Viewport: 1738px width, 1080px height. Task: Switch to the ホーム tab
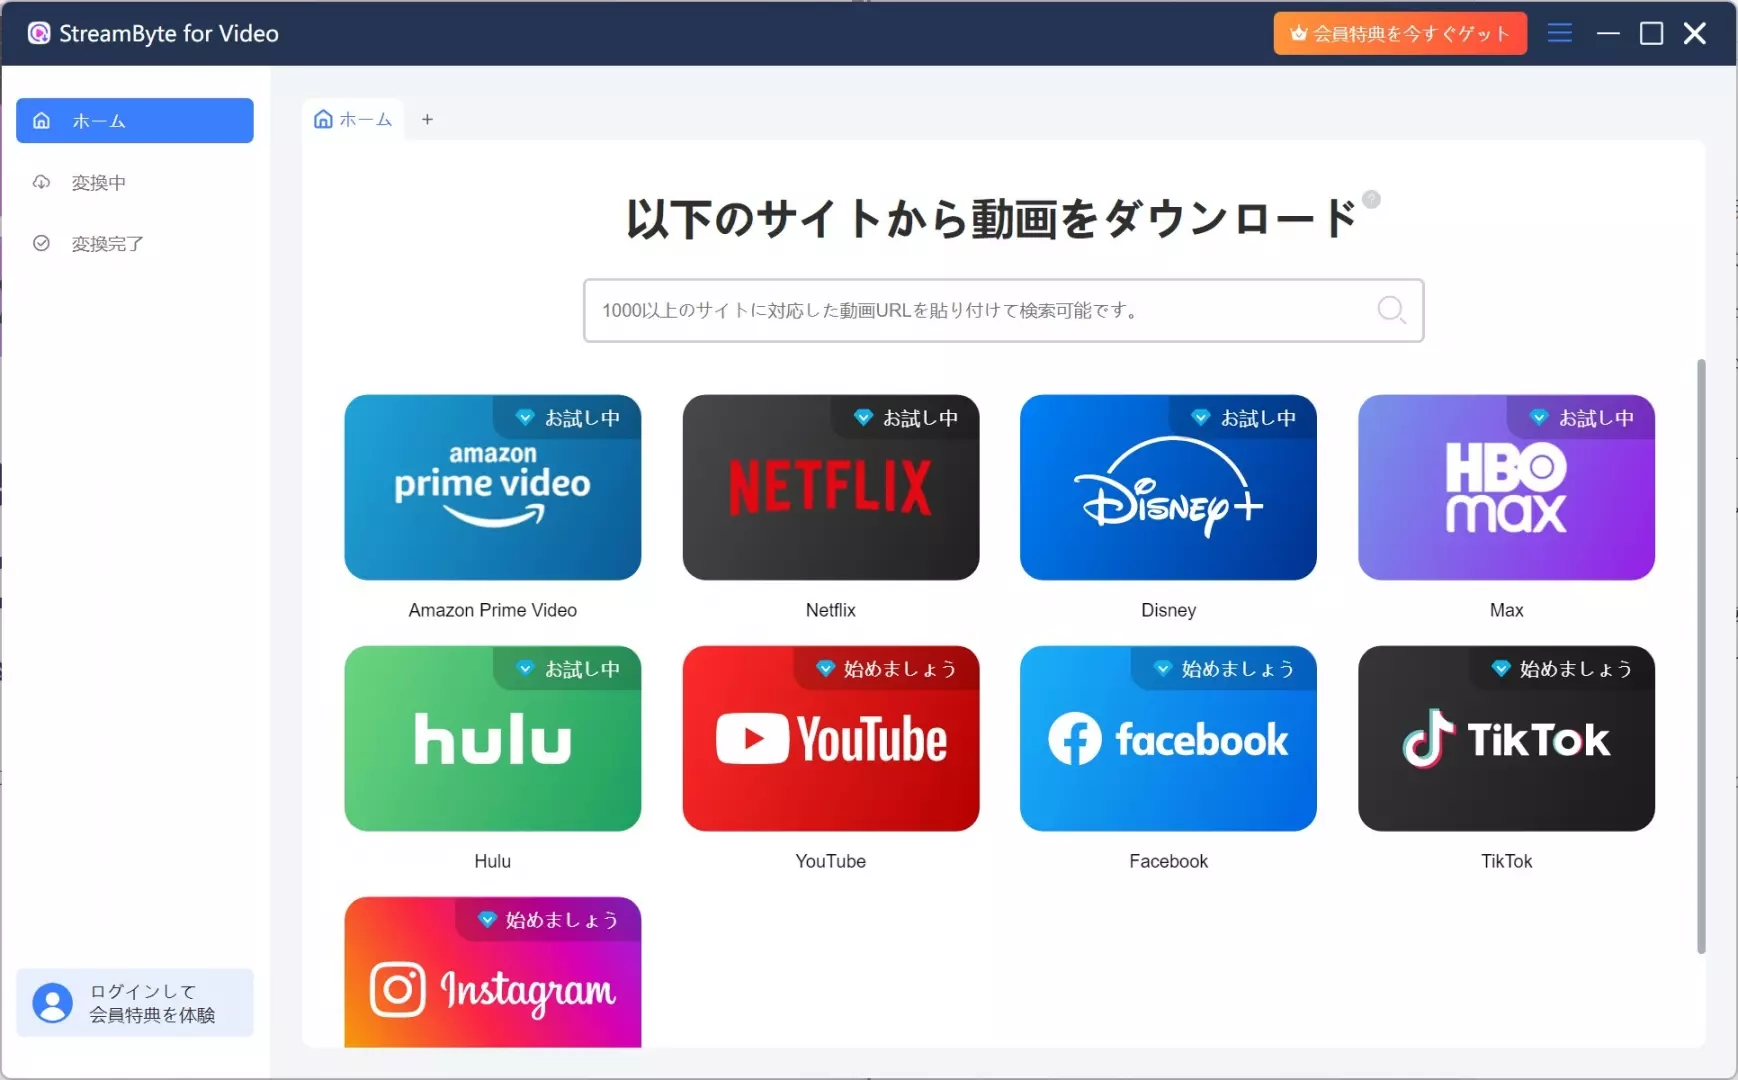[353, 119]
